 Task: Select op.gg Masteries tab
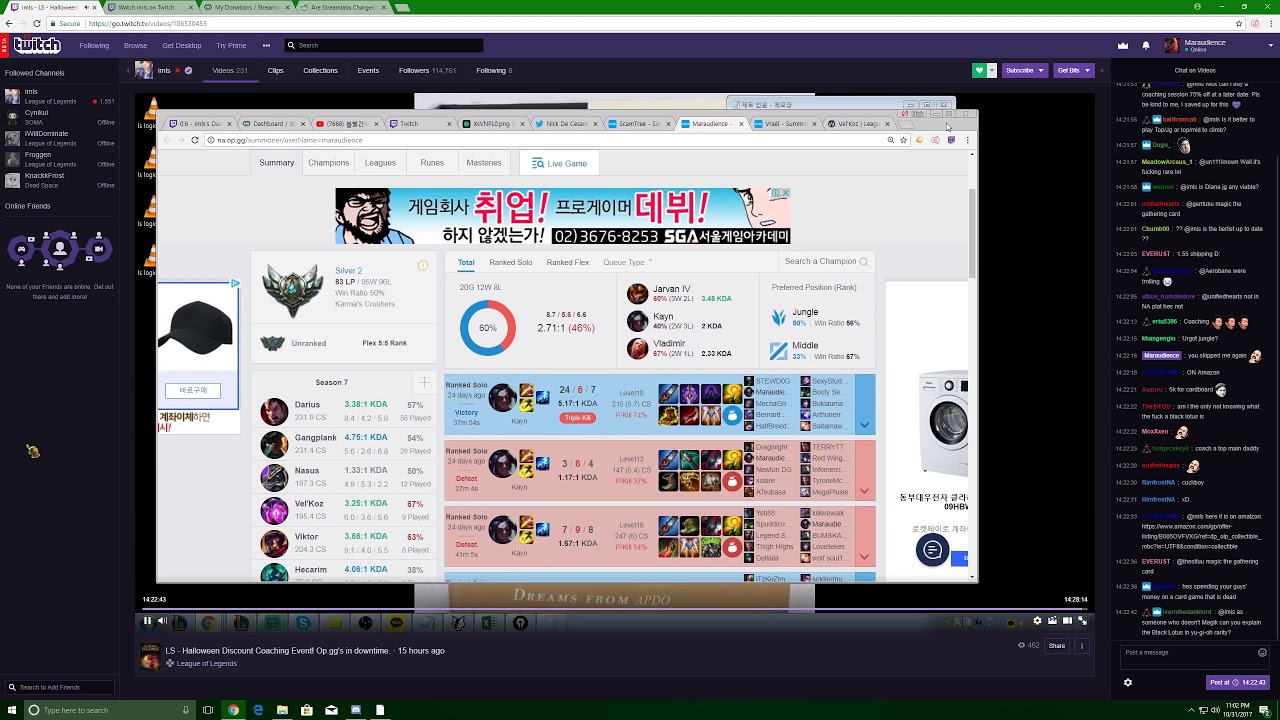tap(484, 163)
